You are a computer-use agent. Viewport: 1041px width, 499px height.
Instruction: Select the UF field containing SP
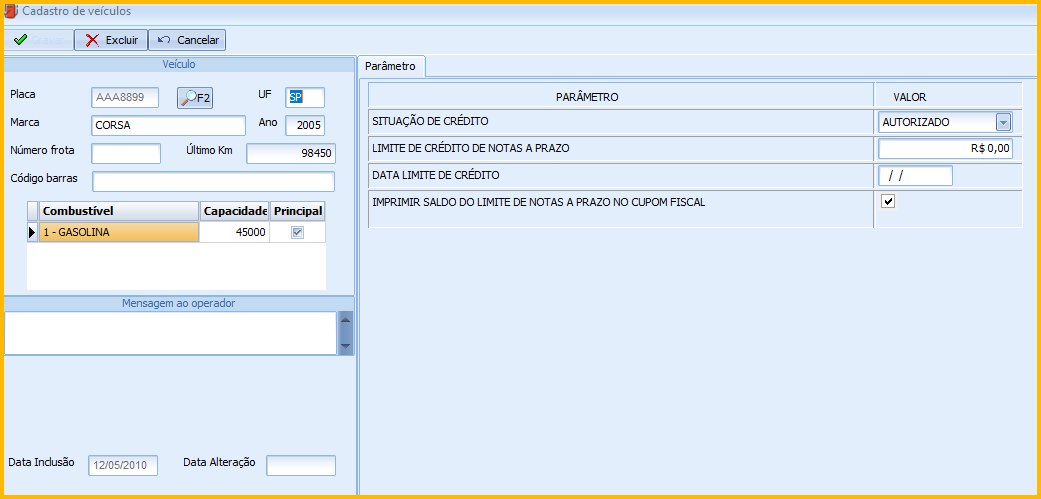305,98
